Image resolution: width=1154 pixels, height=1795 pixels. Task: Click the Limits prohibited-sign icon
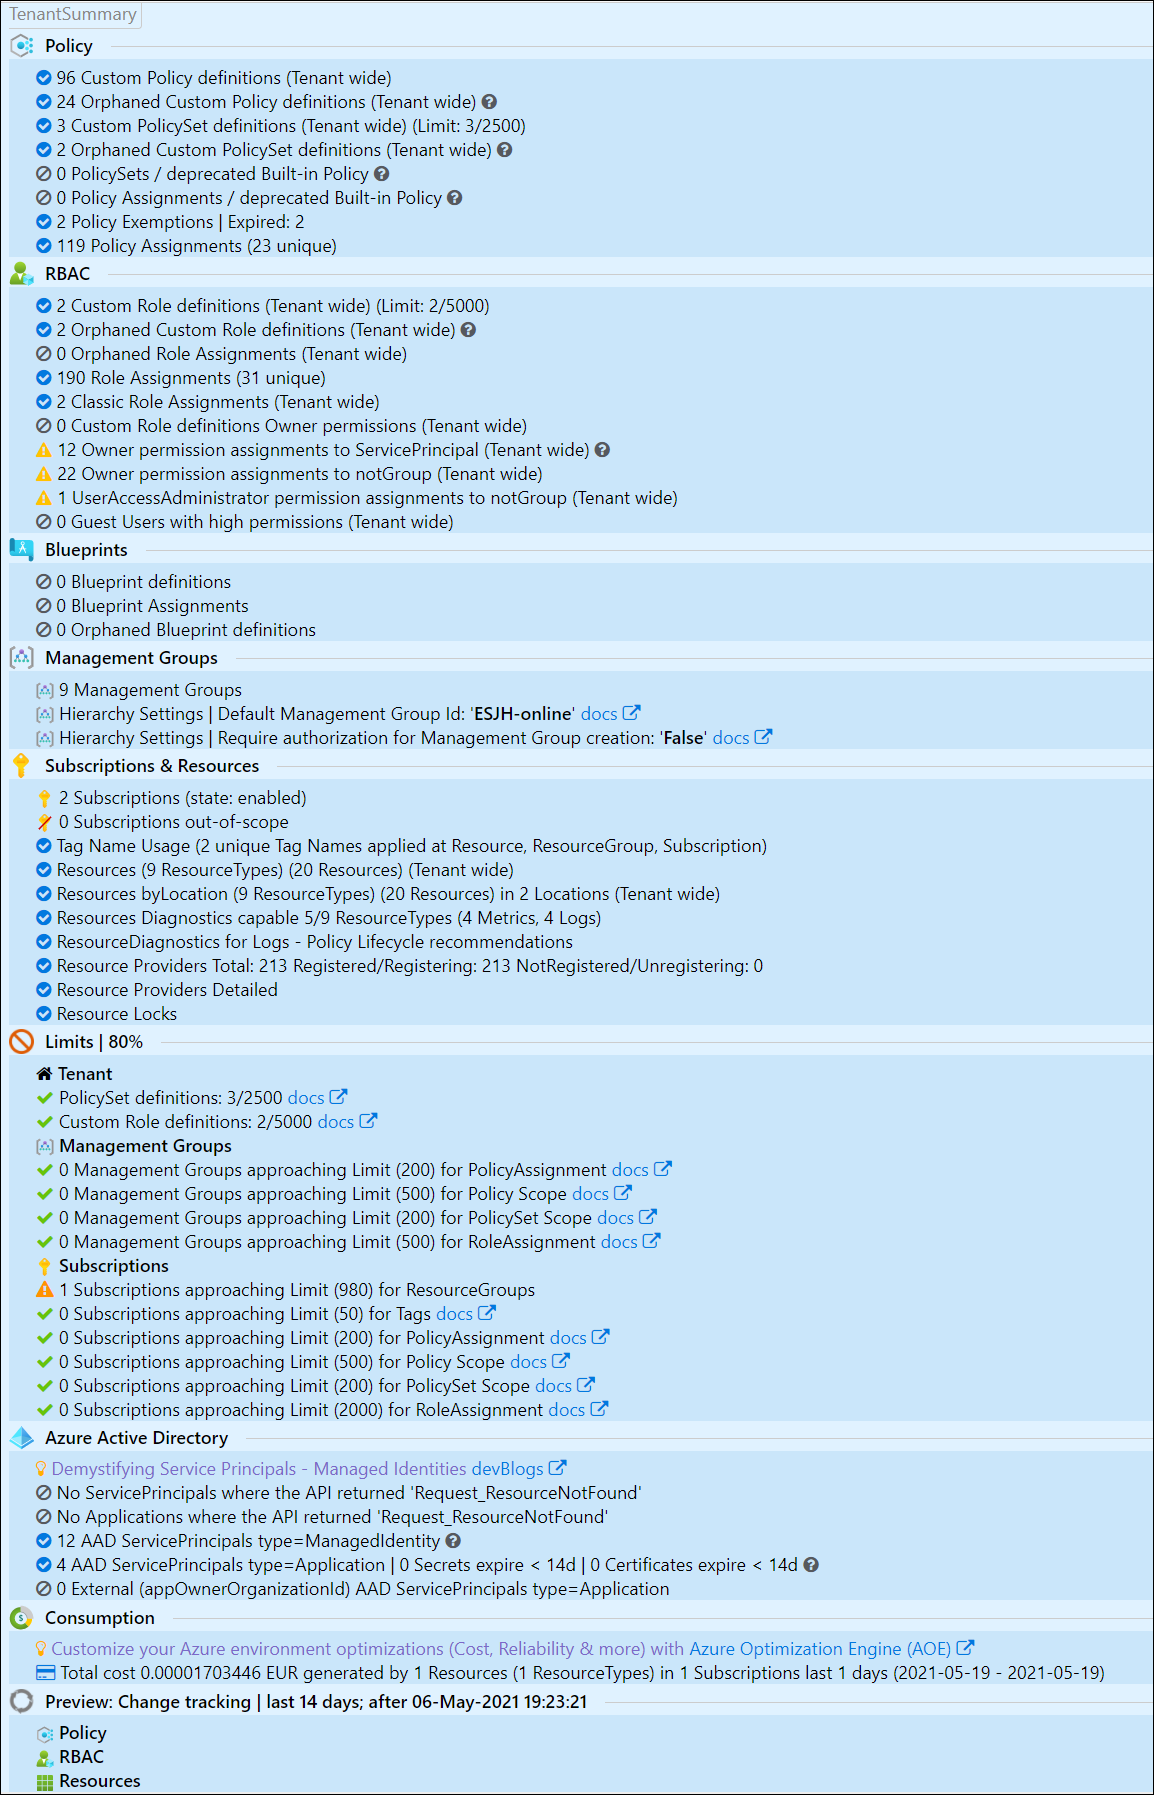22,1042
